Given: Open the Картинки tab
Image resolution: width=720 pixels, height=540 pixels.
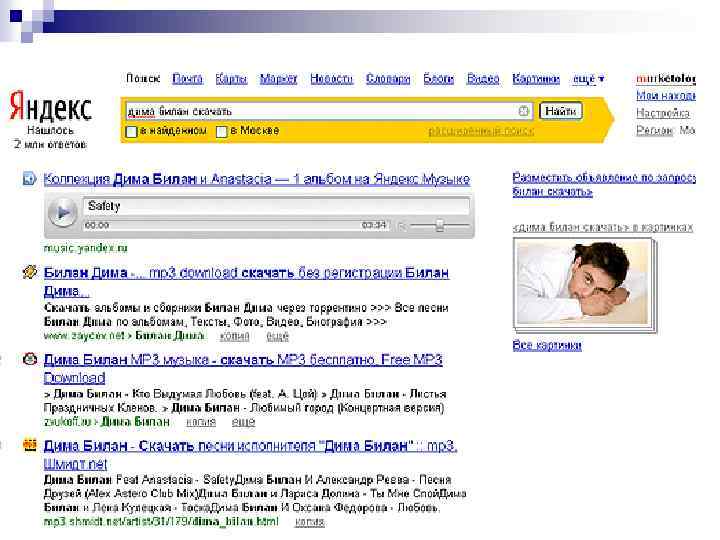Looking at the screenshot, I should coord(536,79).
